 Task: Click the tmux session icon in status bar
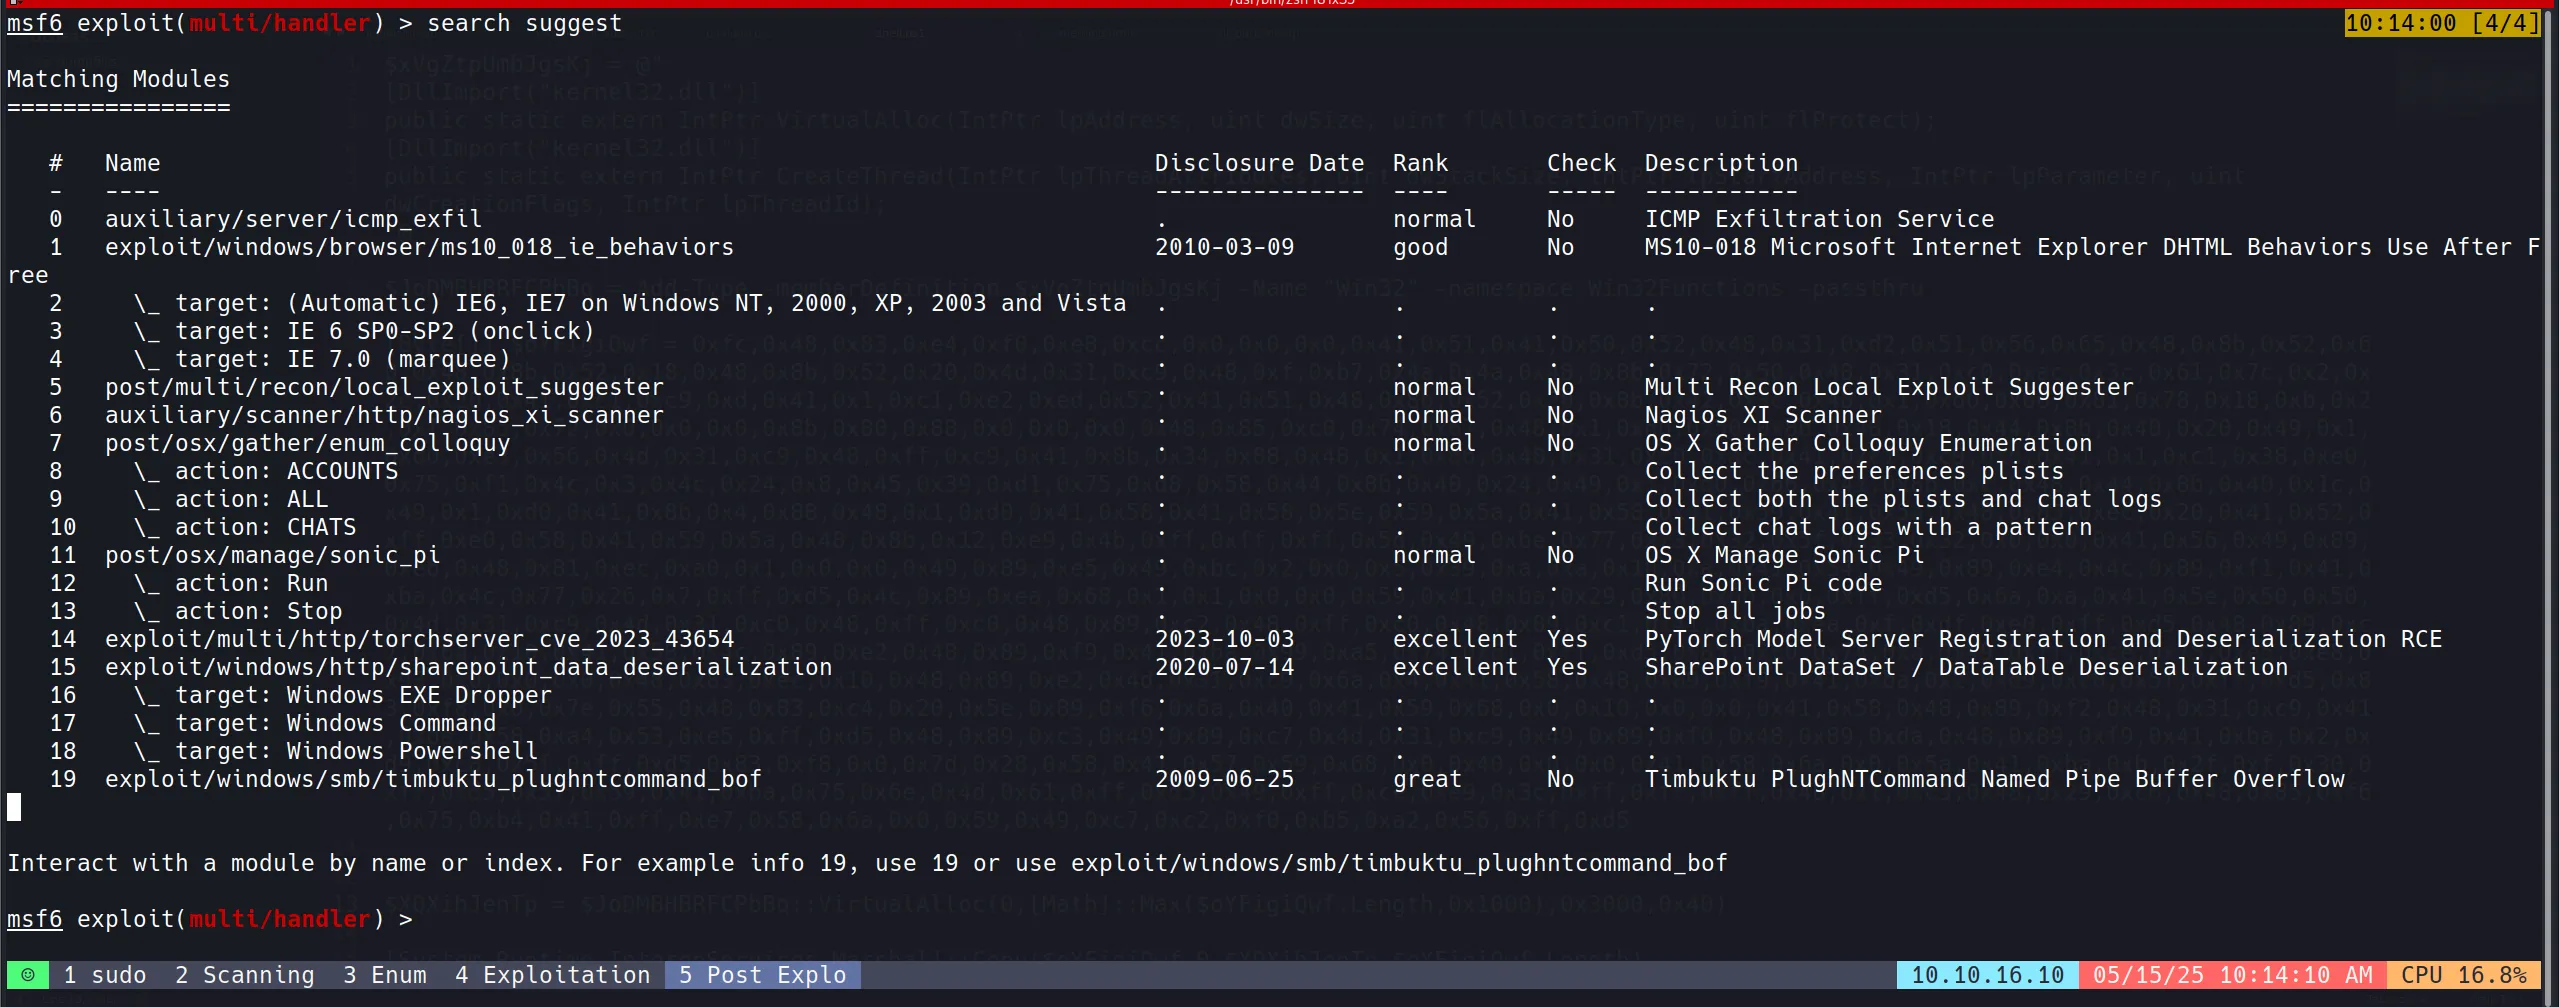(28, 975)
